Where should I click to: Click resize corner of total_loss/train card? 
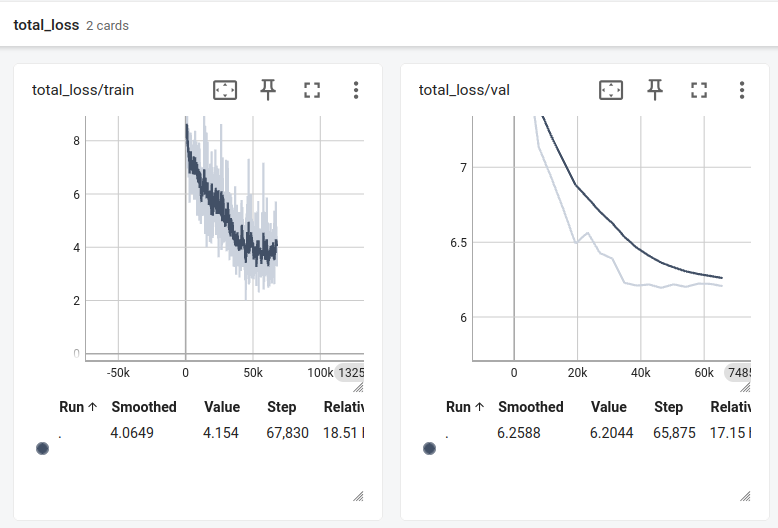pyautogui.click(x=358, y=496)
